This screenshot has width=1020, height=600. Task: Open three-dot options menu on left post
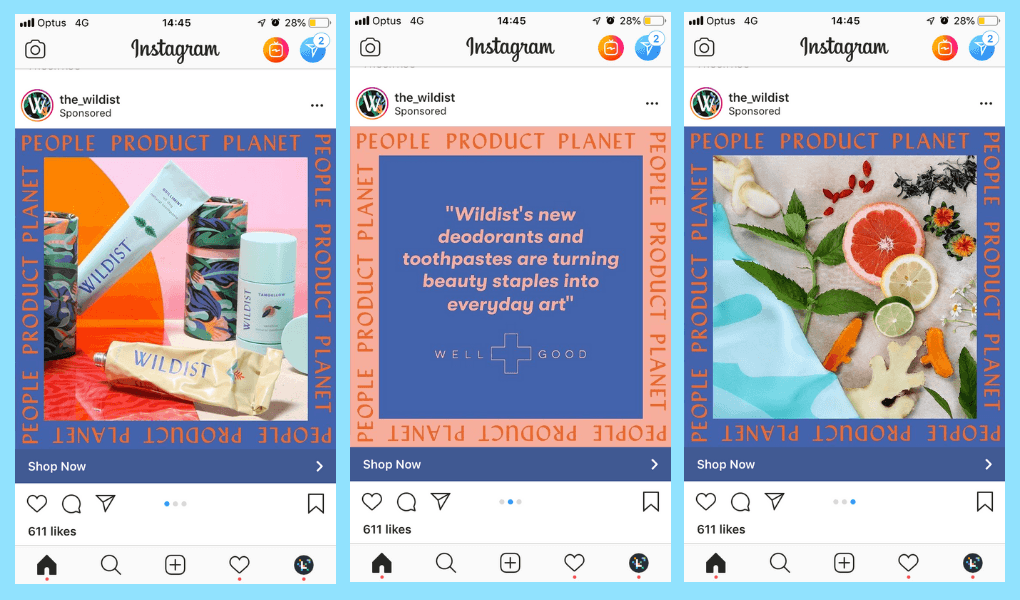click(x=317, y=105)
